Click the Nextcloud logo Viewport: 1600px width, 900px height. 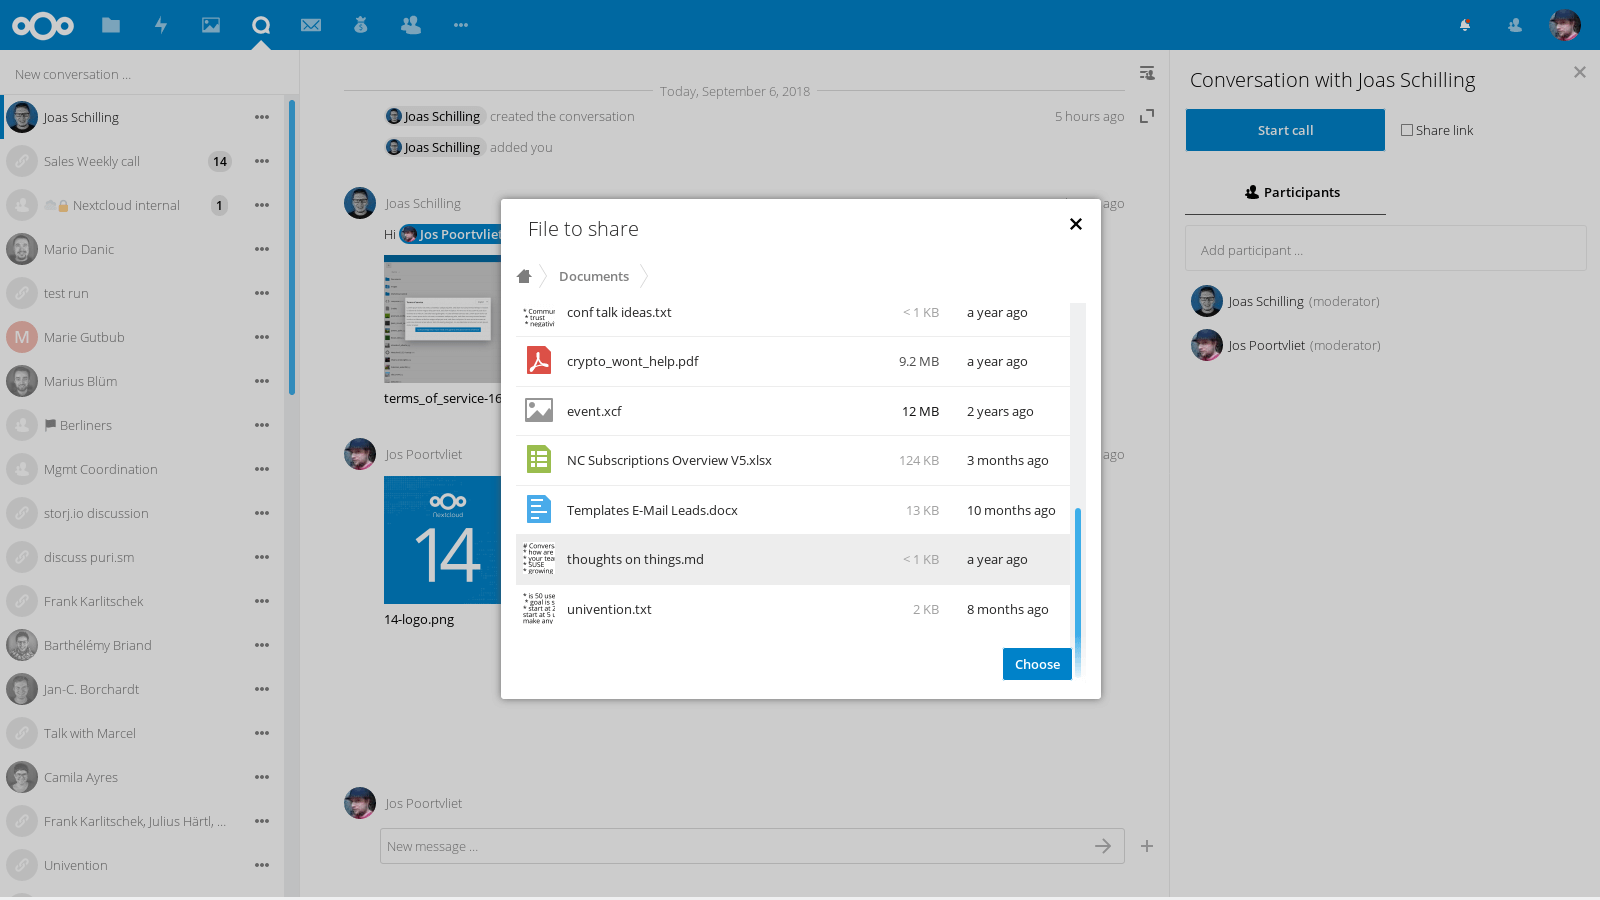click(43, 25)
